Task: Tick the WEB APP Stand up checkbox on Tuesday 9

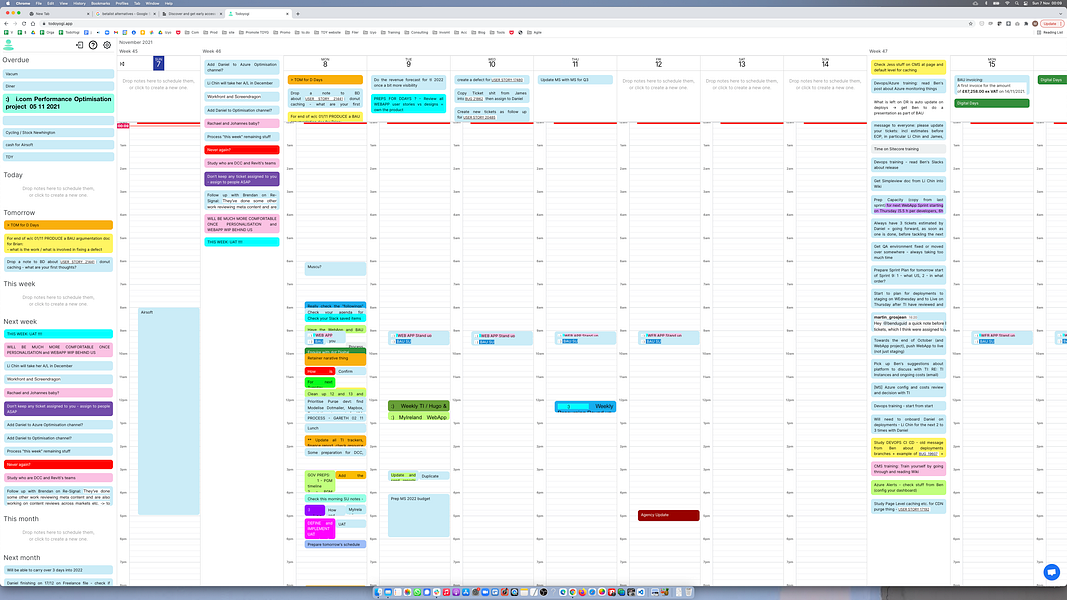Action: point(393,335)
